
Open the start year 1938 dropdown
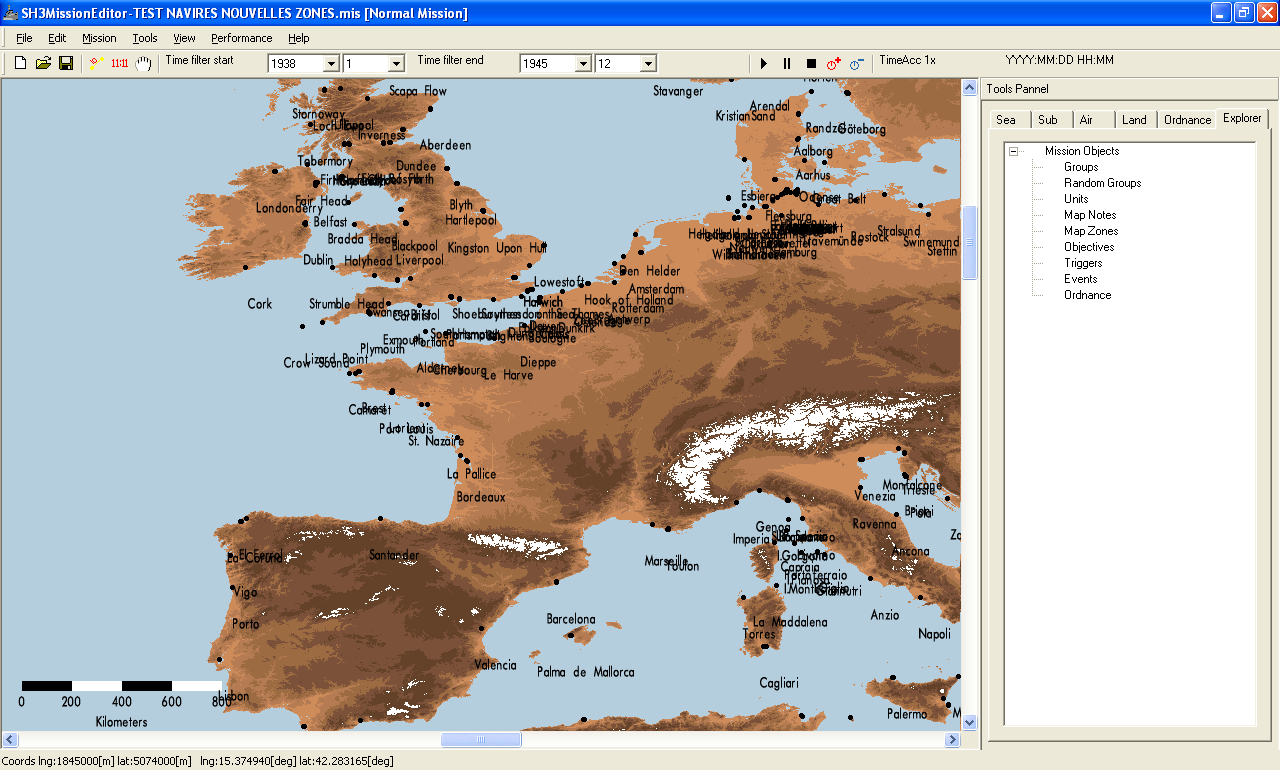[331, 64]
